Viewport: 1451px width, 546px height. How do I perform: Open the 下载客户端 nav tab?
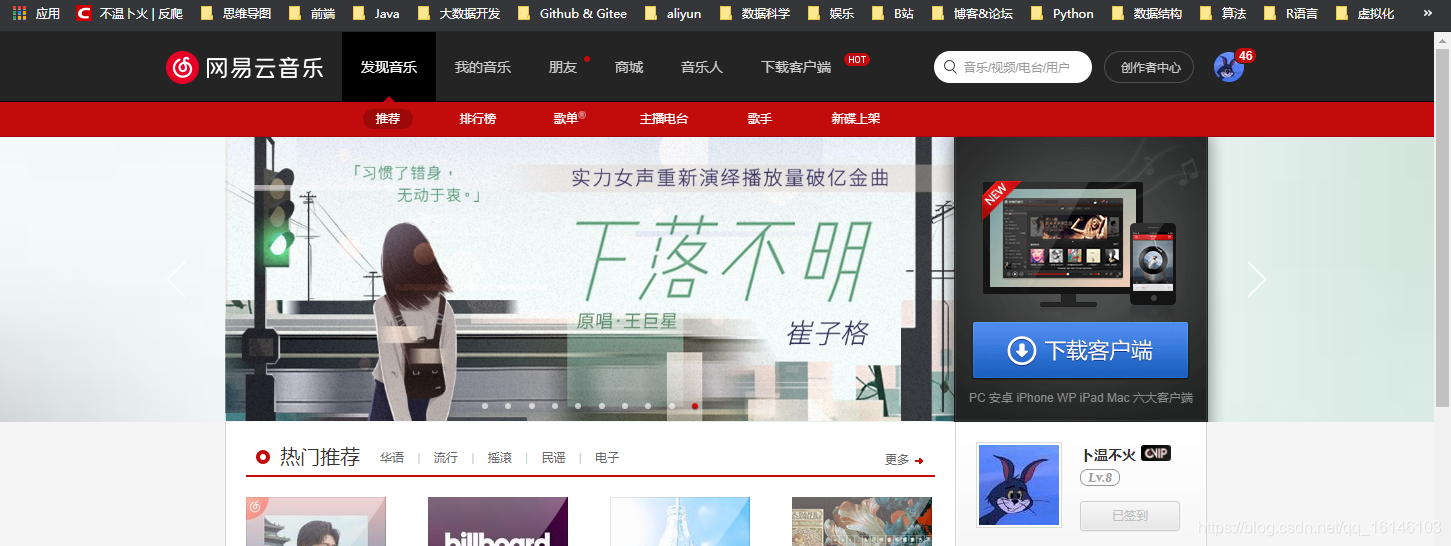(796, 67)
